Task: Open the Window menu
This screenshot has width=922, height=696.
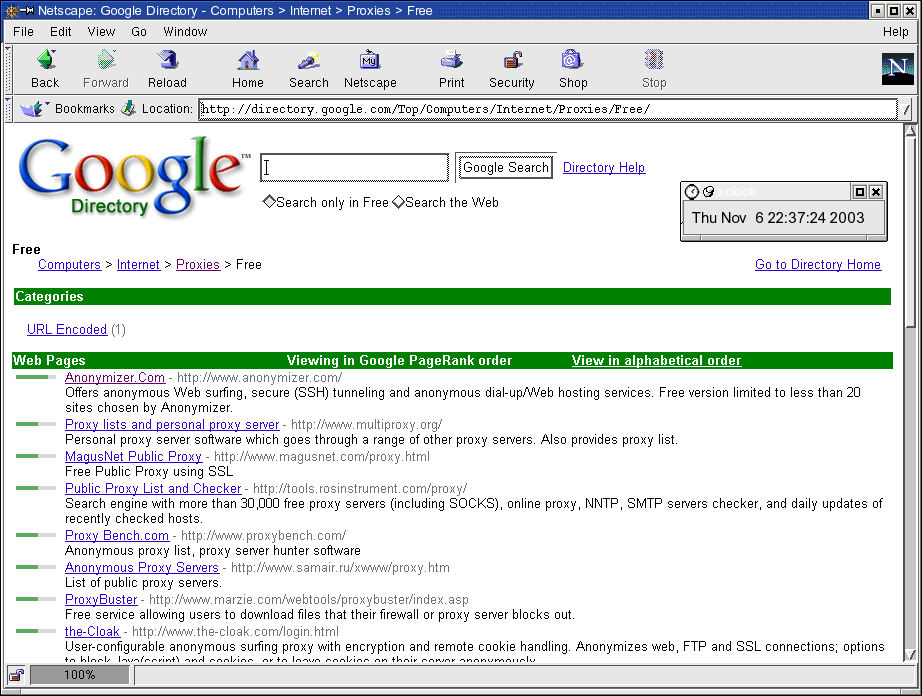Action: pyautogui.click(x=185, y=32)
